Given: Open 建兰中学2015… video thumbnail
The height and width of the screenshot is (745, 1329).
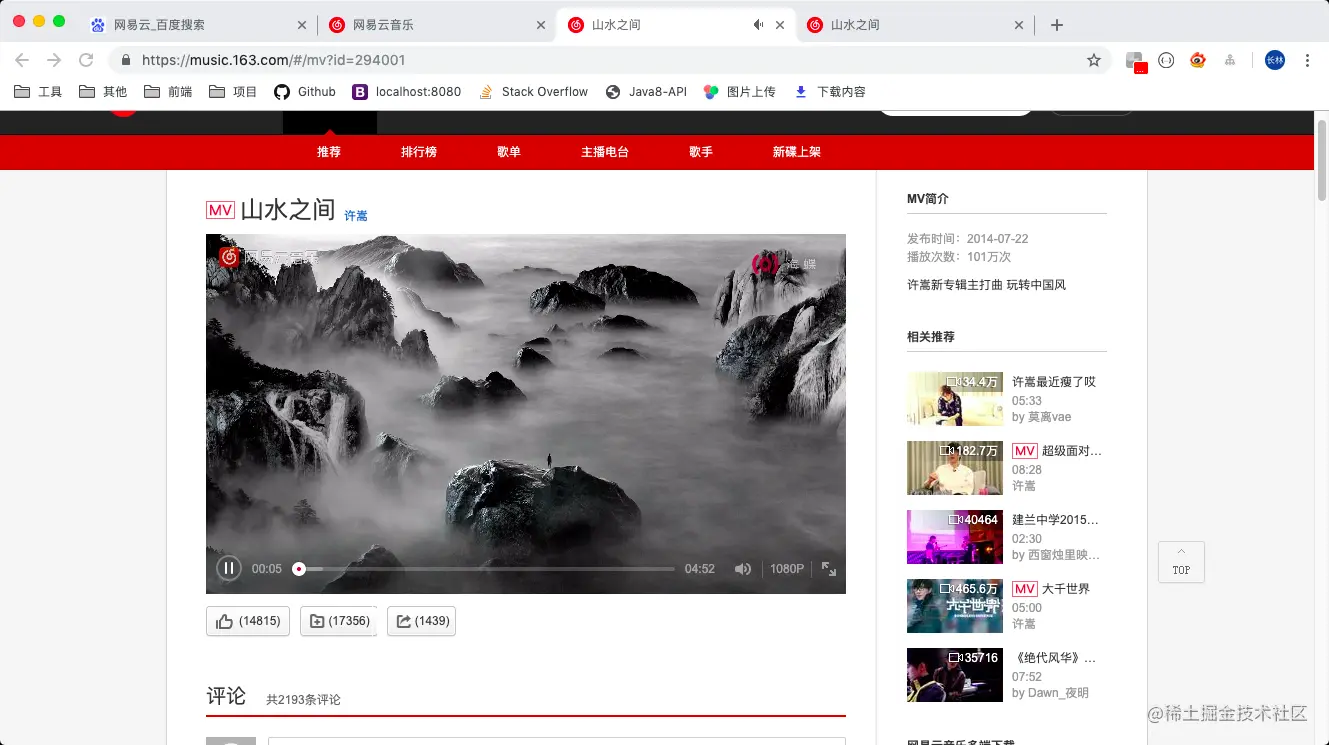Looking at the screenshot, I should coord(955,537).
